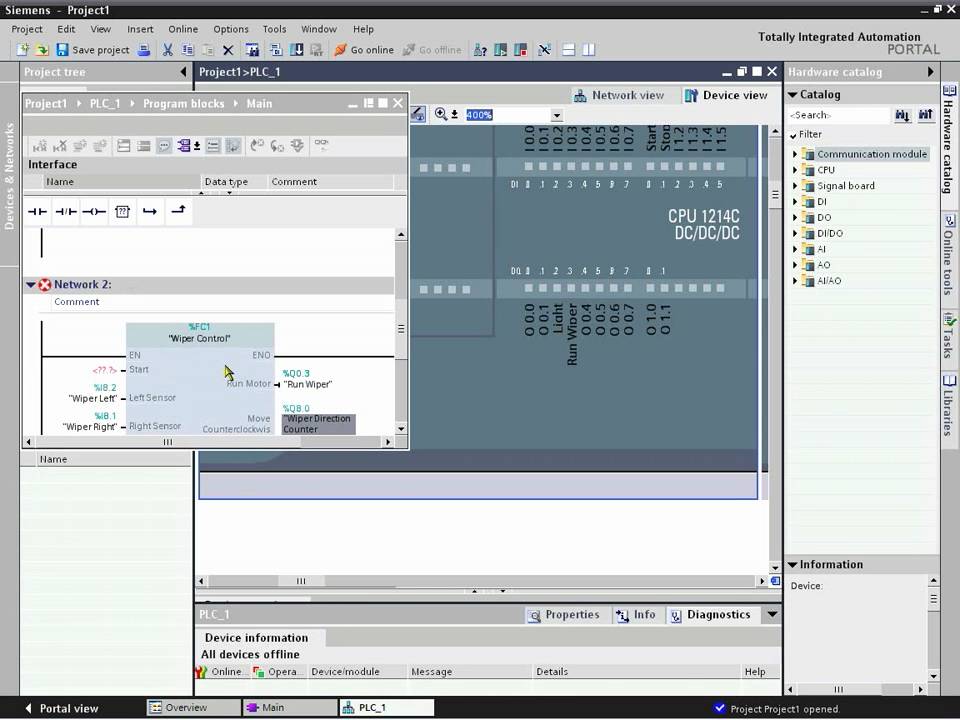Image resolution: width=960 pixels, height=720 pixels.
Task: Insert a normally closed contact
Action: (x=66, y=212)
